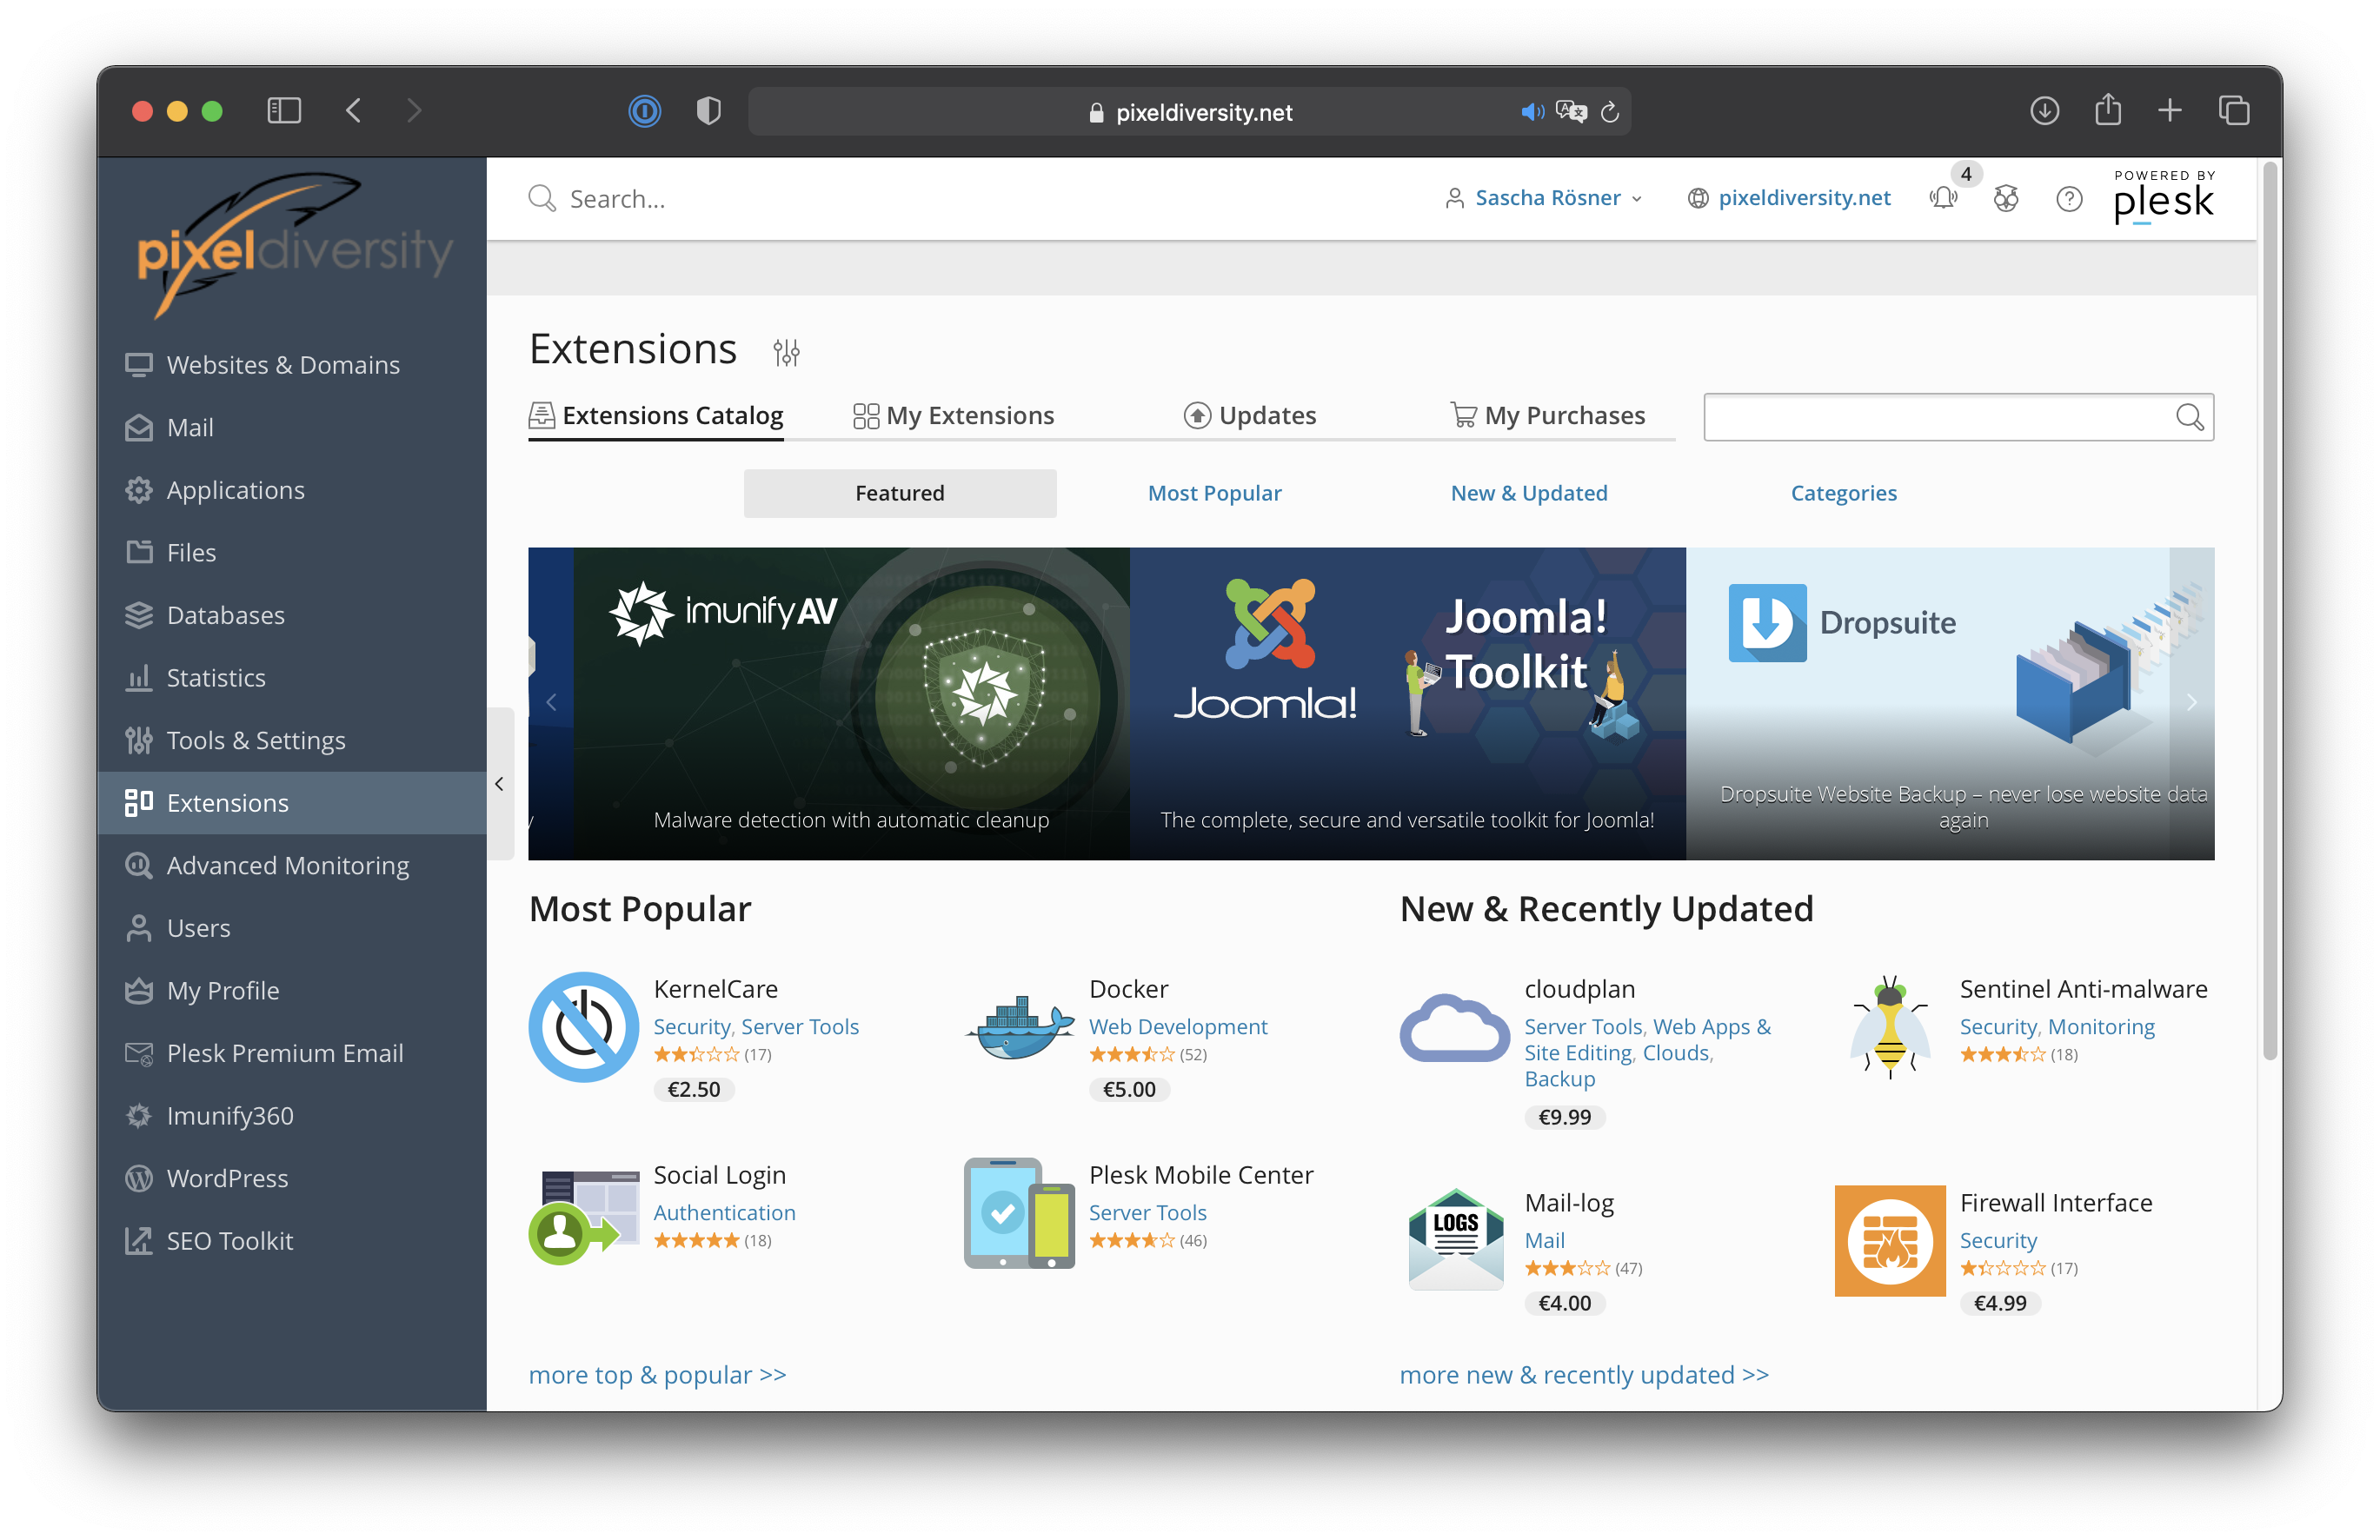Open the help question mark icon
The image size is (2380, 1540).
tap(2068, 199)
